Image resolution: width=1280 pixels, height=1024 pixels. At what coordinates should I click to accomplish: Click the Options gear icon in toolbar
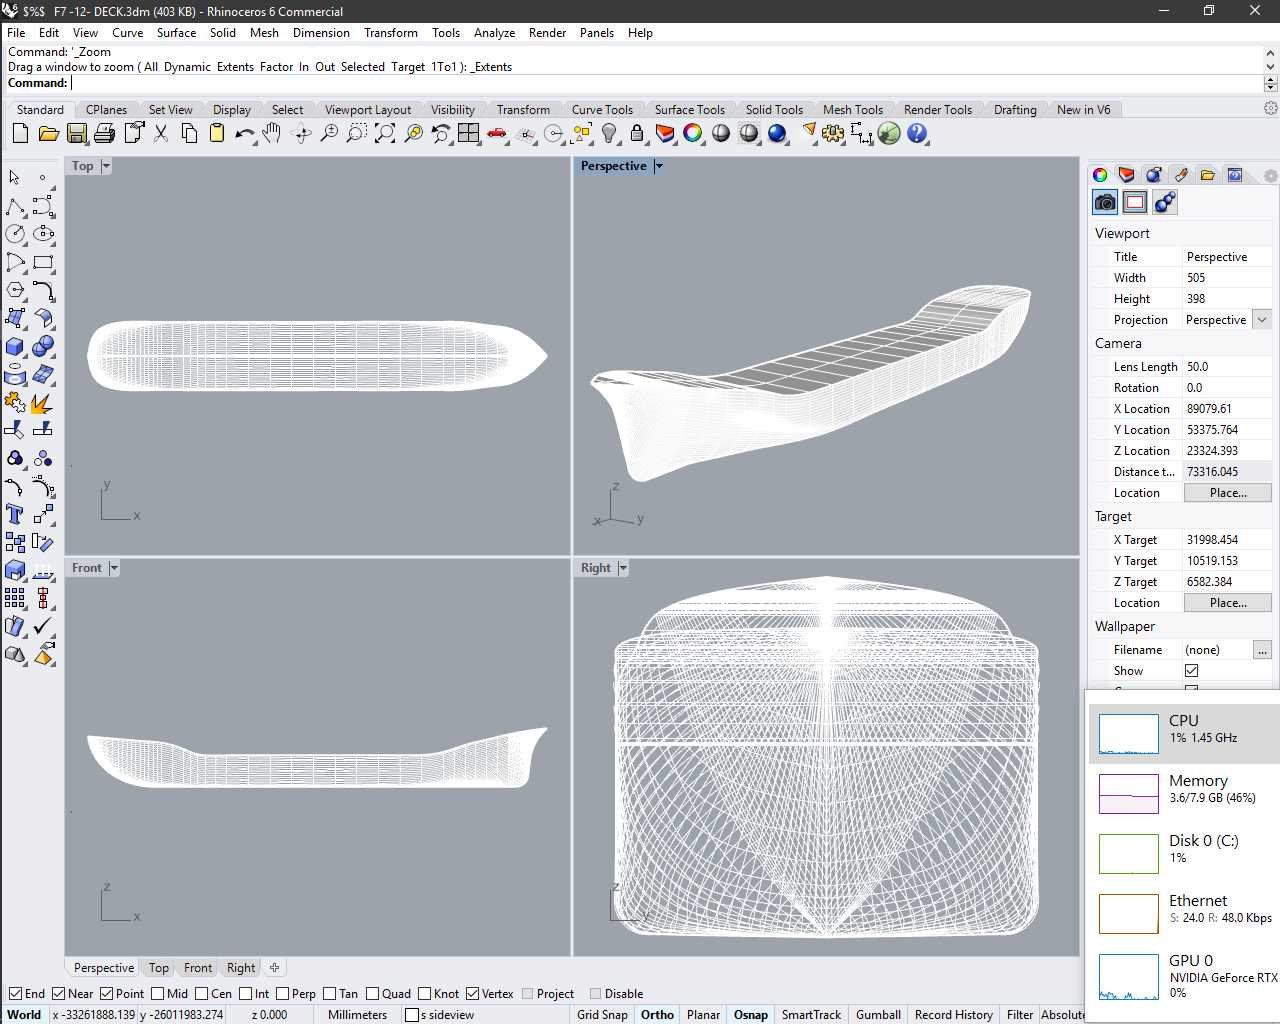coord(833,133)
